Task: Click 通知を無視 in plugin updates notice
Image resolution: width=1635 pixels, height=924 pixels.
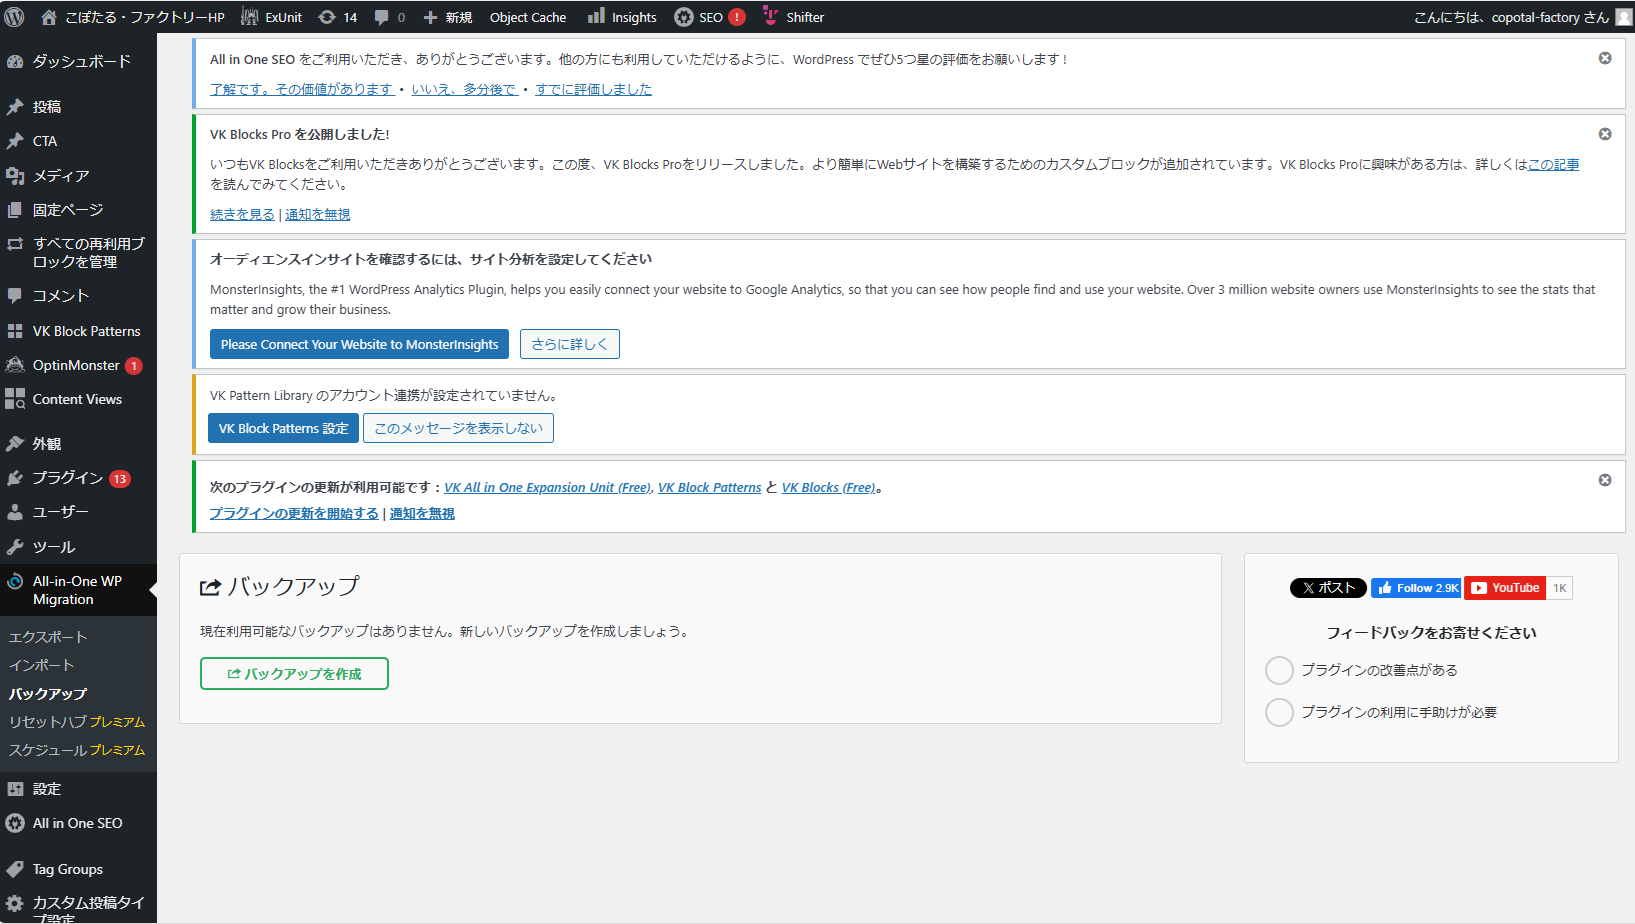Action: pyautogui.click(x=422, y=513)
